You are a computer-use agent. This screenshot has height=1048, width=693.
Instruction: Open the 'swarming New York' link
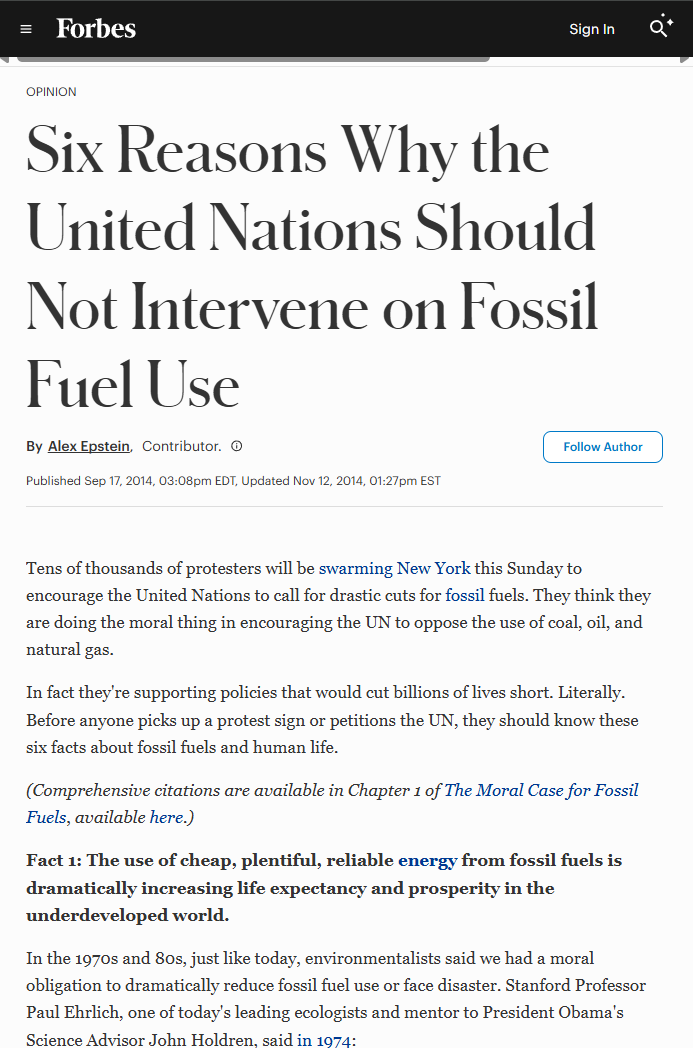coord(394,568)
